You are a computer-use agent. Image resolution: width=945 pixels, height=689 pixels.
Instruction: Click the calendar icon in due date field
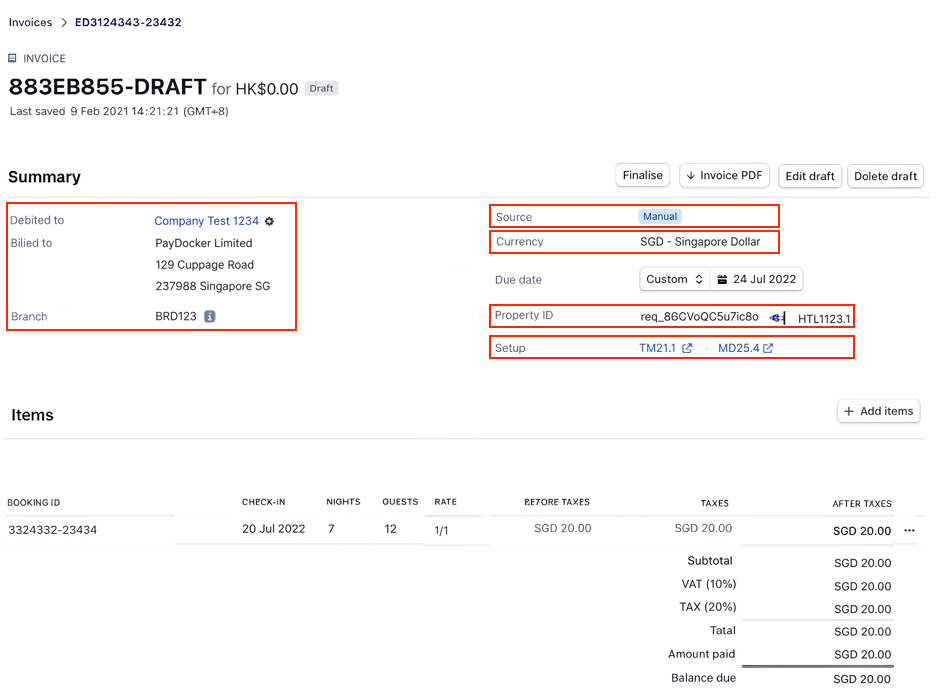[723, 280]
